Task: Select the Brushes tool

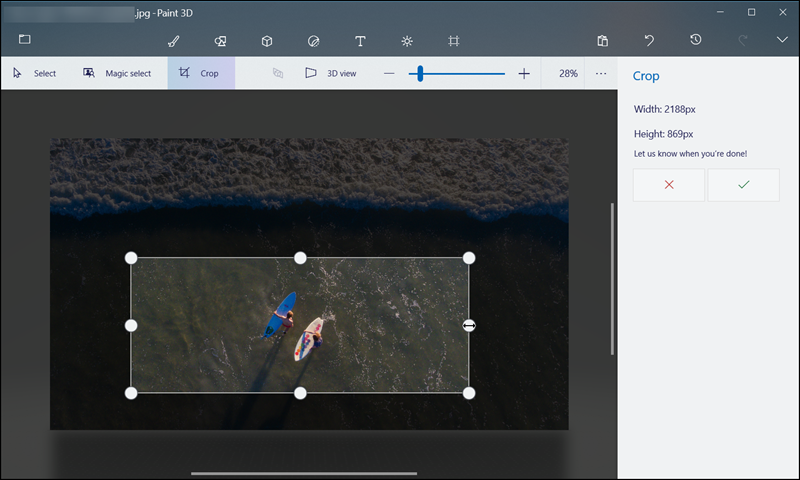Action: click(x=173, y=41)
